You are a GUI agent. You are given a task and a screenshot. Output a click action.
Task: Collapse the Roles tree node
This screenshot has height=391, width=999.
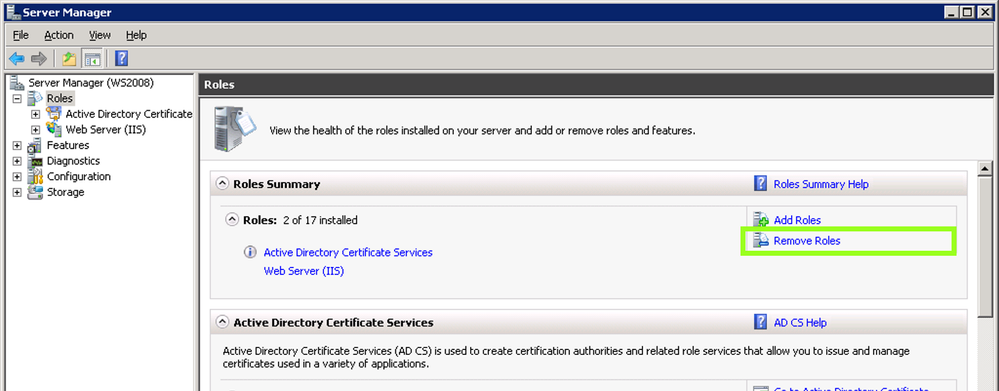click(x=17, y=99)
